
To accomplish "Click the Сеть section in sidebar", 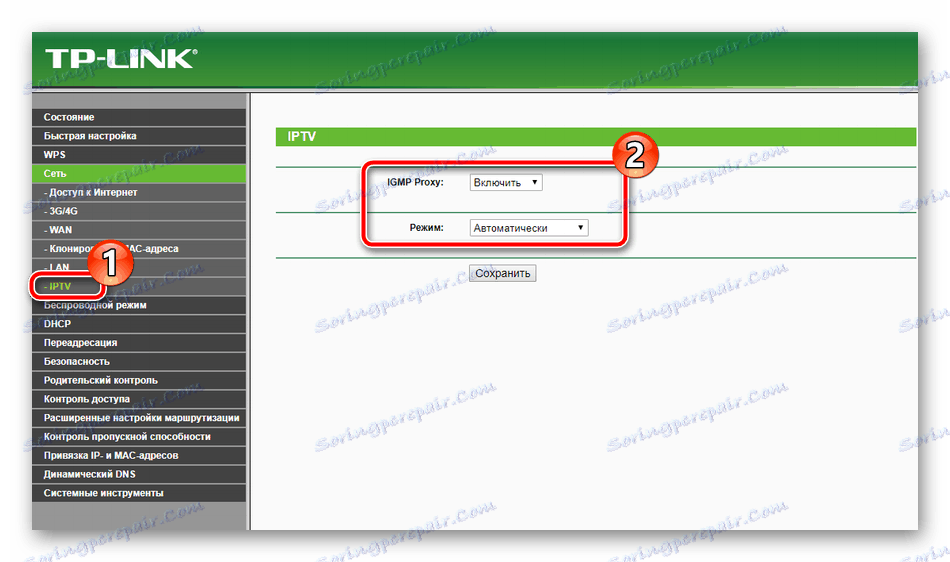I will click(x=139, y=173).
